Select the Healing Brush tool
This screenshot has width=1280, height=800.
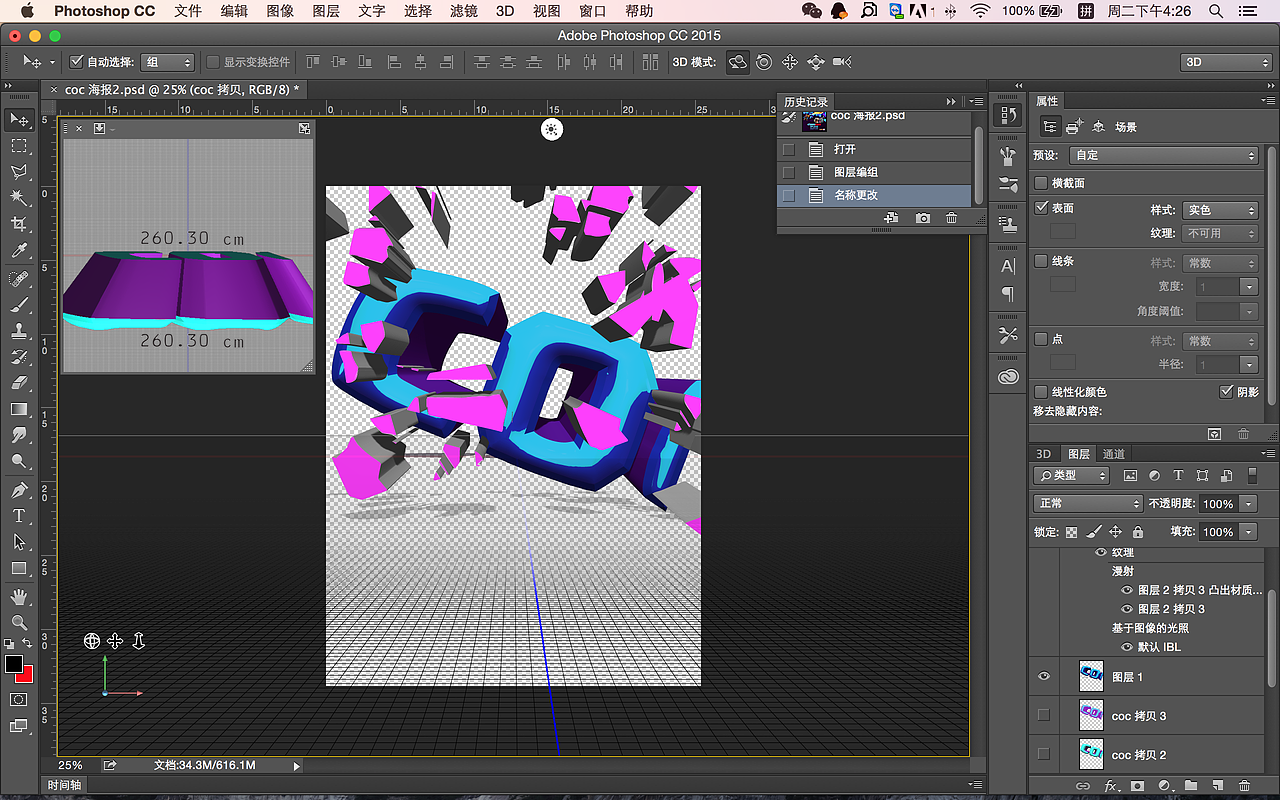click(x=19, y=279)
